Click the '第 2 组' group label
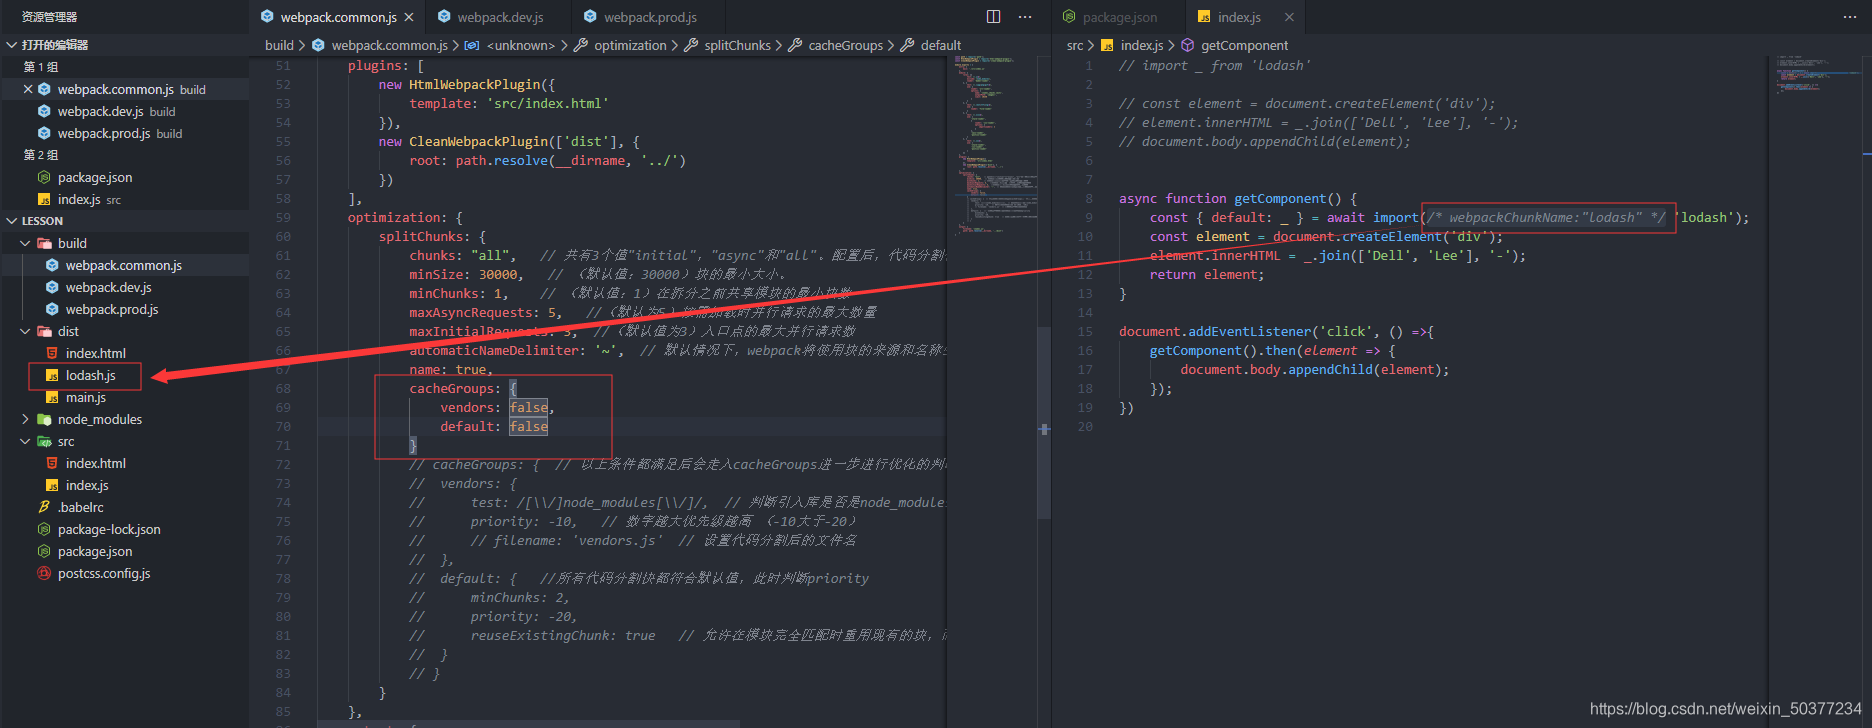1872x728 pixels. click(x=41, y=155)
